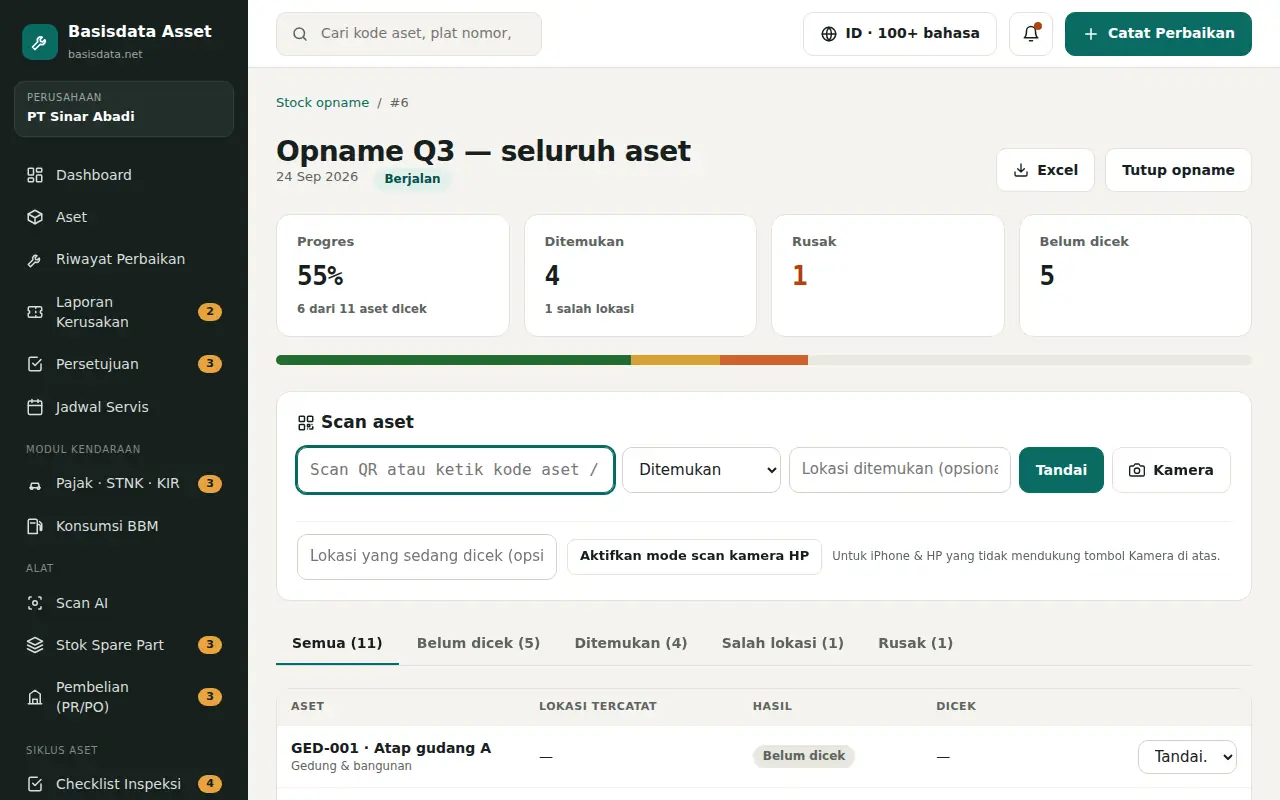1280x800 pixels.
Task: Open Kamera scanner button
Action: click(x=1171, y=470)
